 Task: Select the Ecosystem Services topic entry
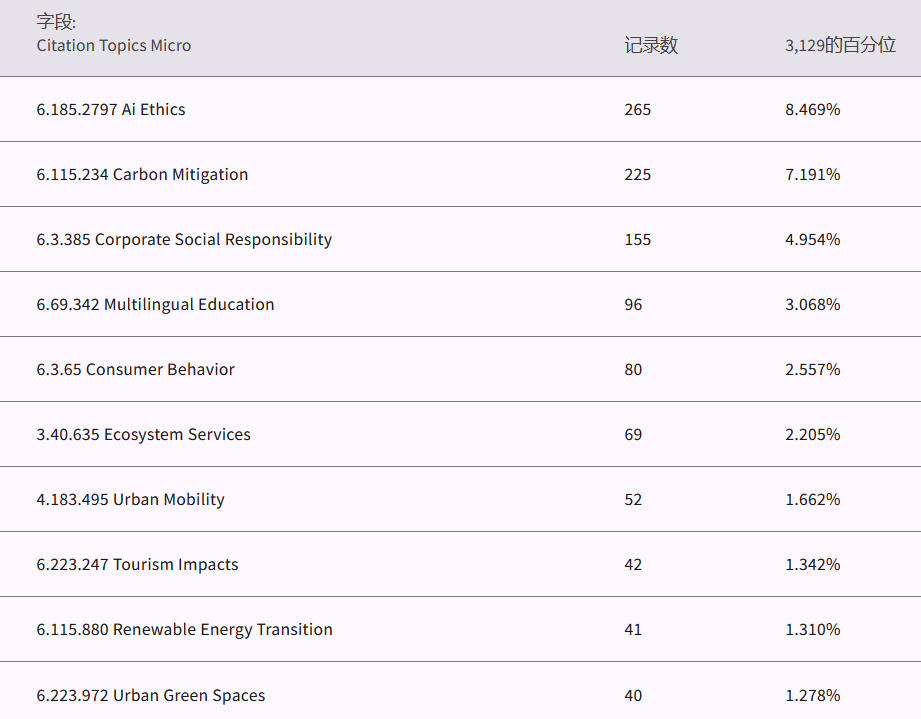tap(143, 435)
